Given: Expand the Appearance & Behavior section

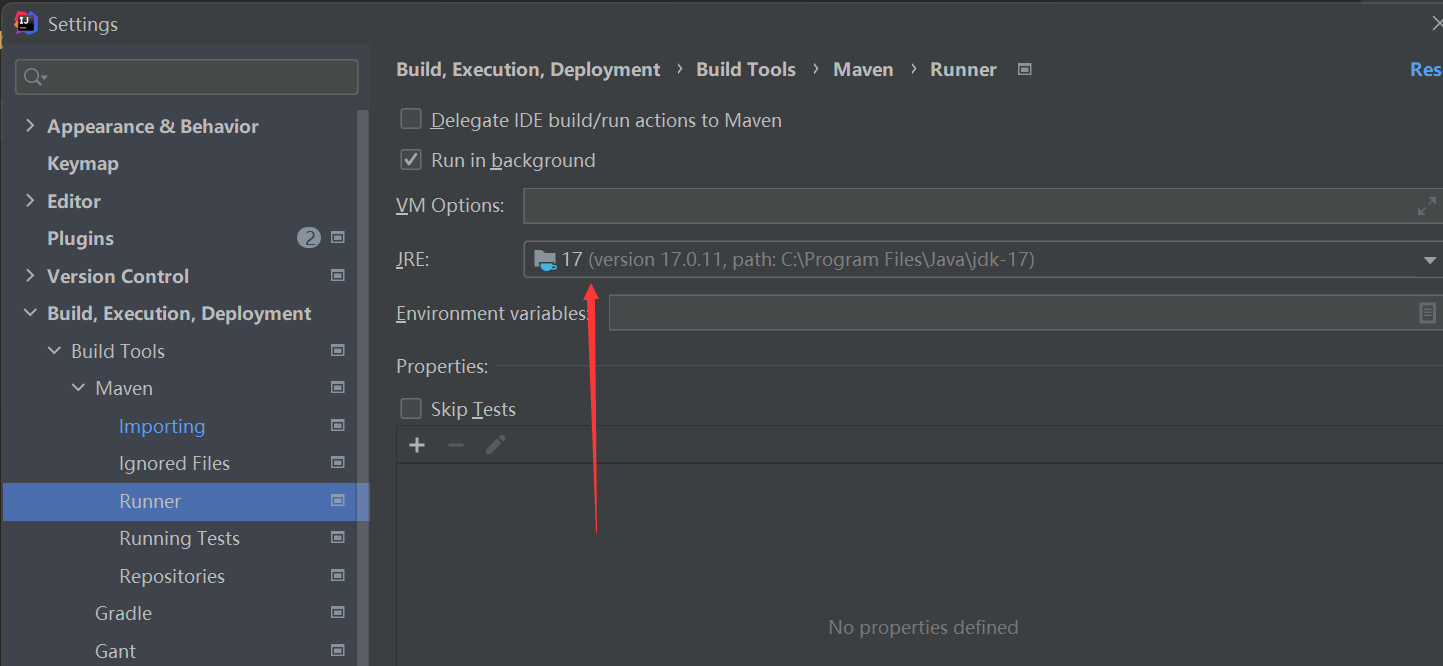Looking at the screenshot, I should [29, 126].
